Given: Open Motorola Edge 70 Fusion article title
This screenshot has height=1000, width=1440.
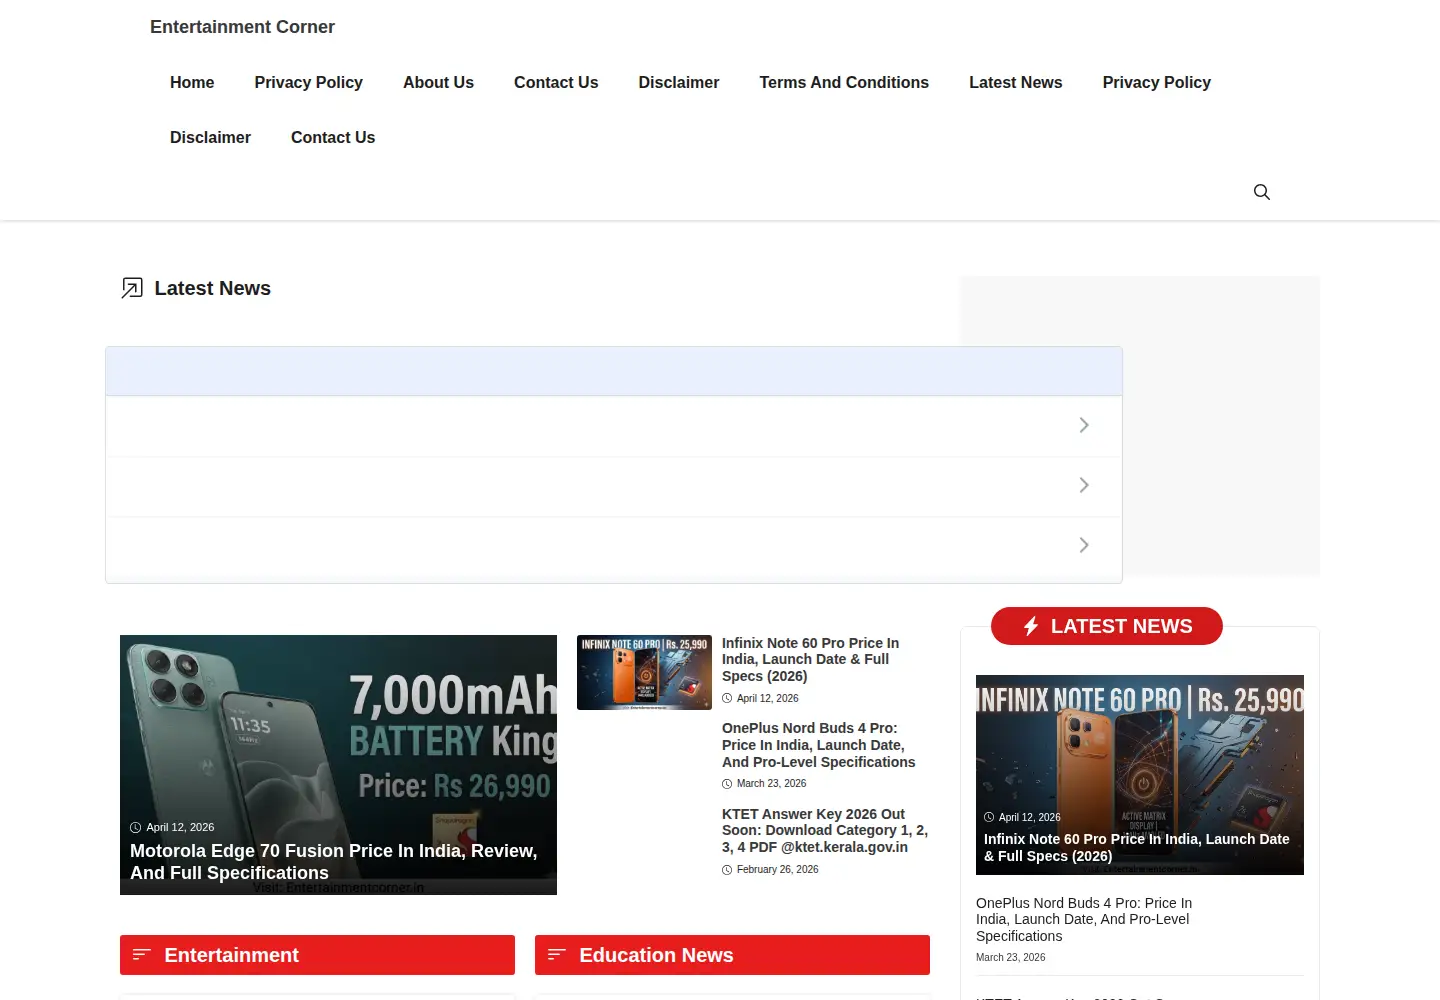Looking at the screenshot, I should point(334,862).
